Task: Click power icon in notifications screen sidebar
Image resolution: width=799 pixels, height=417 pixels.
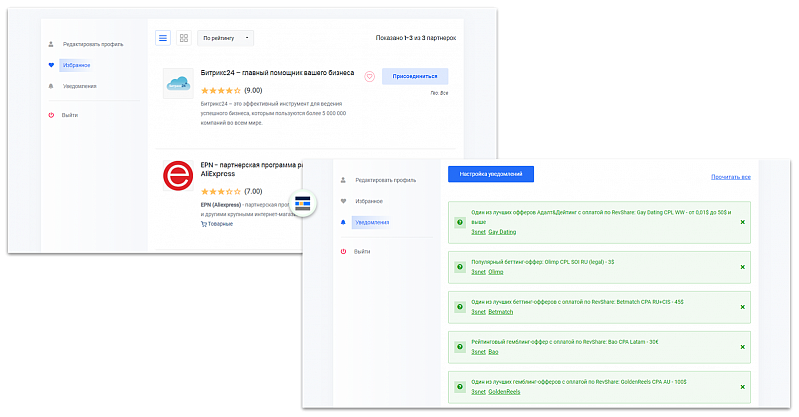Action: tap(343, 251)
